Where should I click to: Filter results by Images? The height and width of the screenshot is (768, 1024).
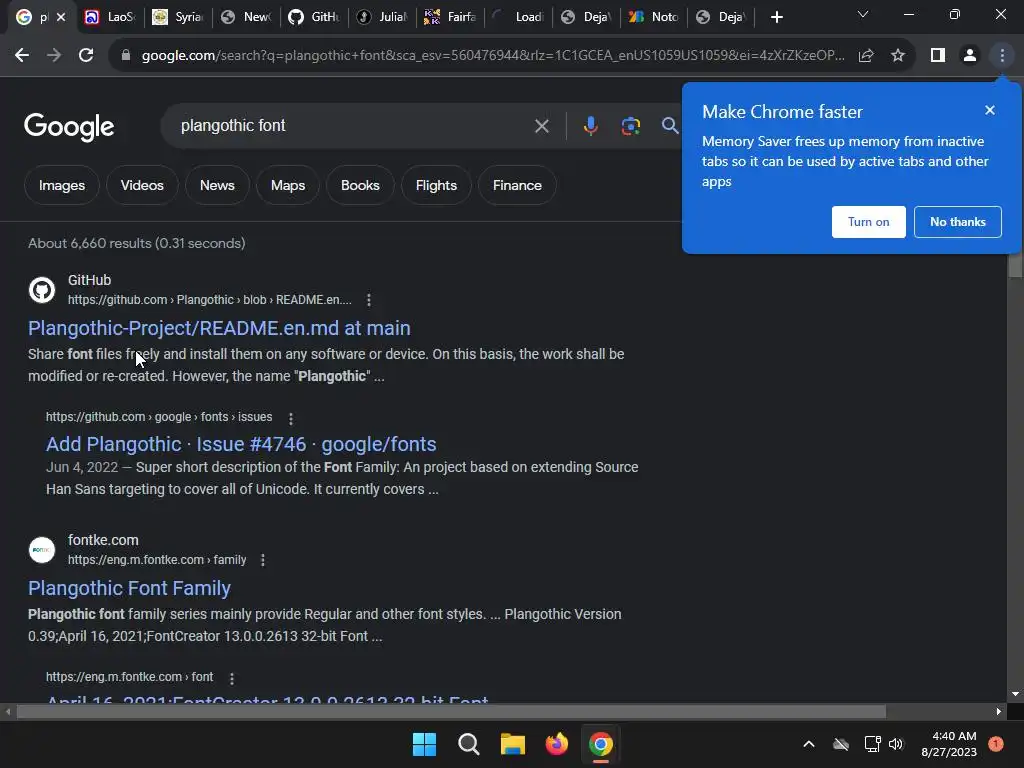pos(62,185)
